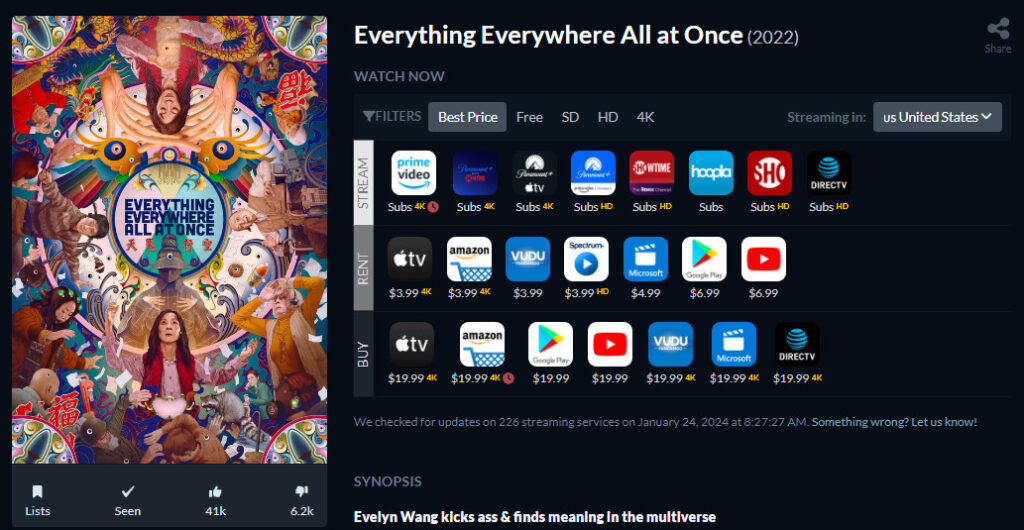Buy on YouTube for $19.99

click(609, 344)
